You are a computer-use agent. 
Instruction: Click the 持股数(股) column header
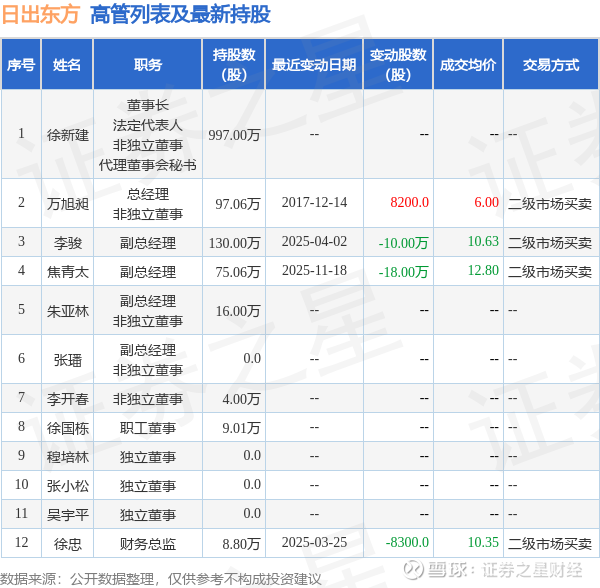tap(234, 64)
